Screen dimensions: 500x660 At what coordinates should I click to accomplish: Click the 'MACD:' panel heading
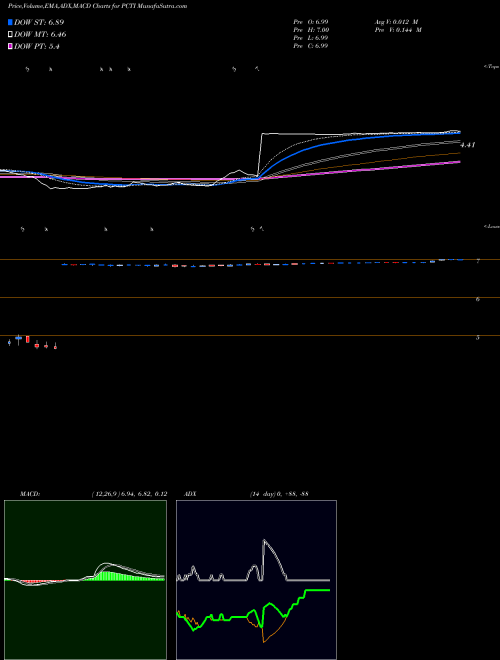click(x=30, y=493)
